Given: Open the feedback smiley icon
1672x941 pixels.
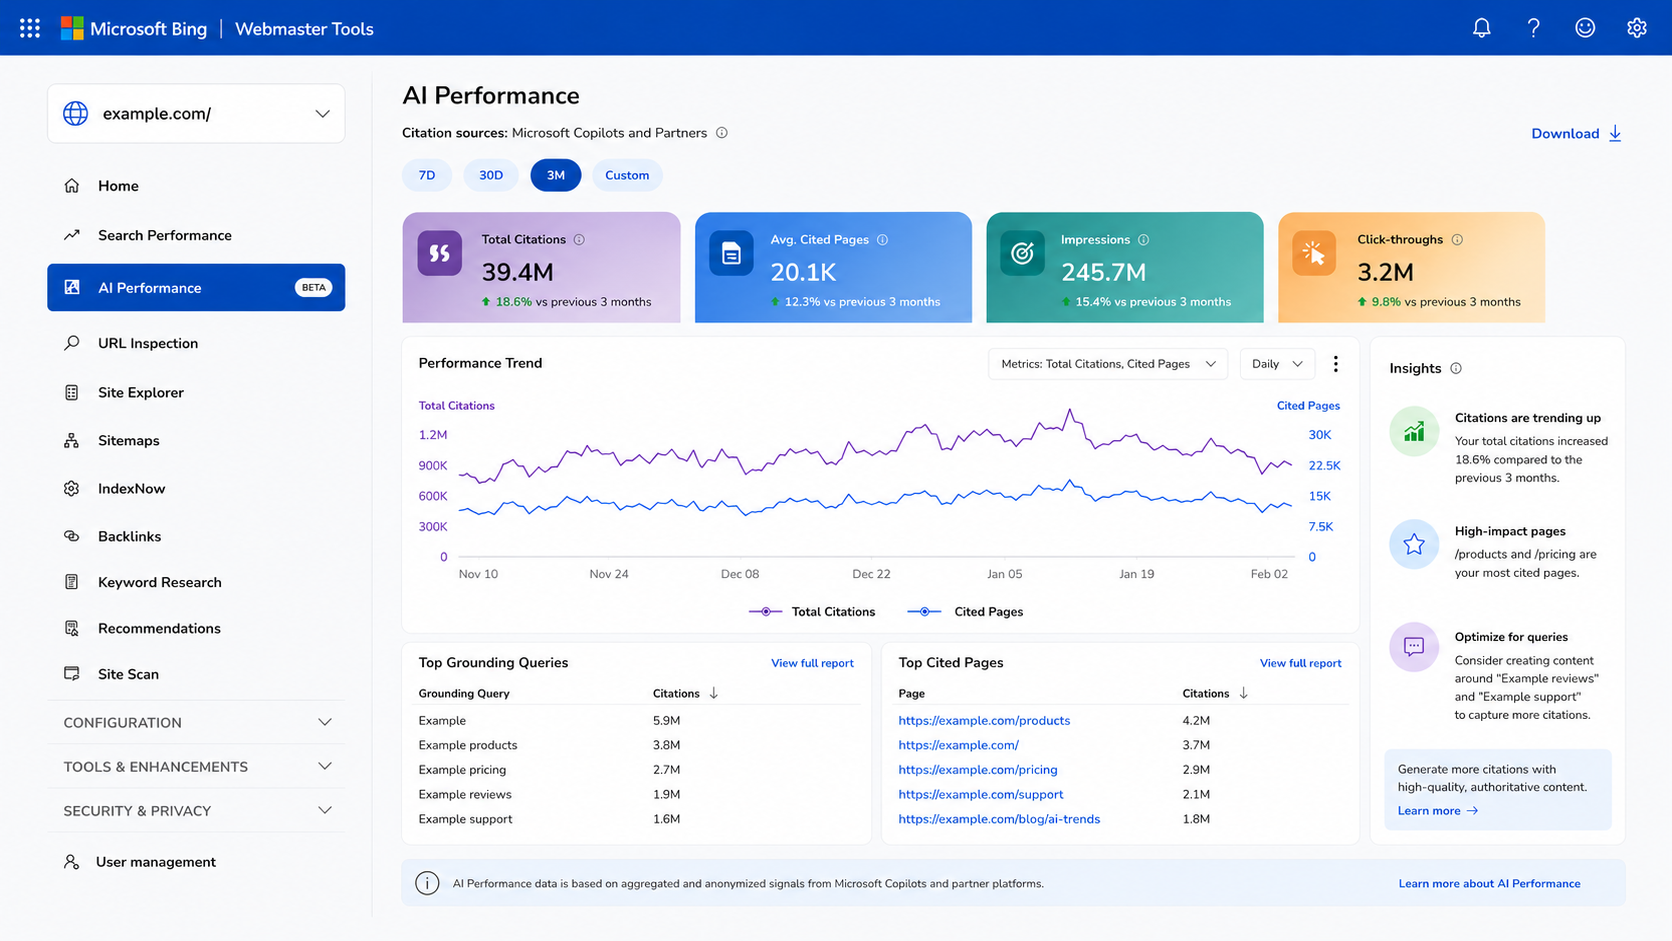Looking at the screenshot, I should pyautogui.click(x=1585, y=28).
